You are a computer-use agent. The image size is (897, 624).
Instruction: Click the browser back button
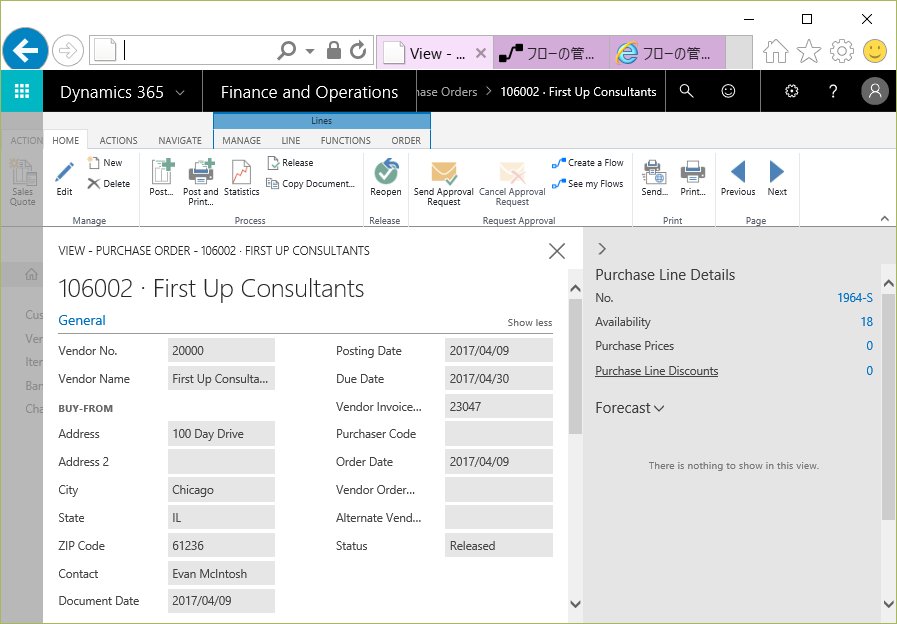25,50
